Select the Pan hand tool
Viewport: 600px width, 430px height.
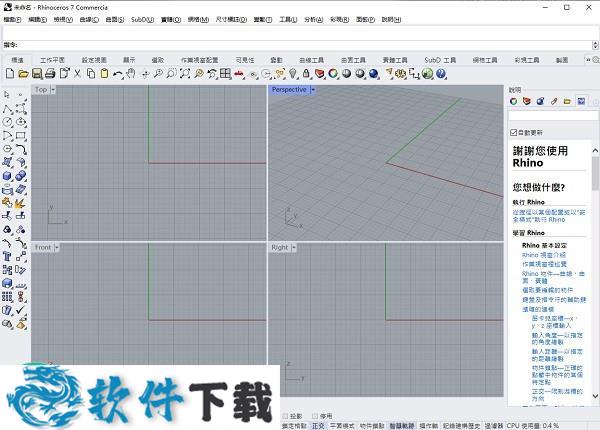[x=131, y=73]
